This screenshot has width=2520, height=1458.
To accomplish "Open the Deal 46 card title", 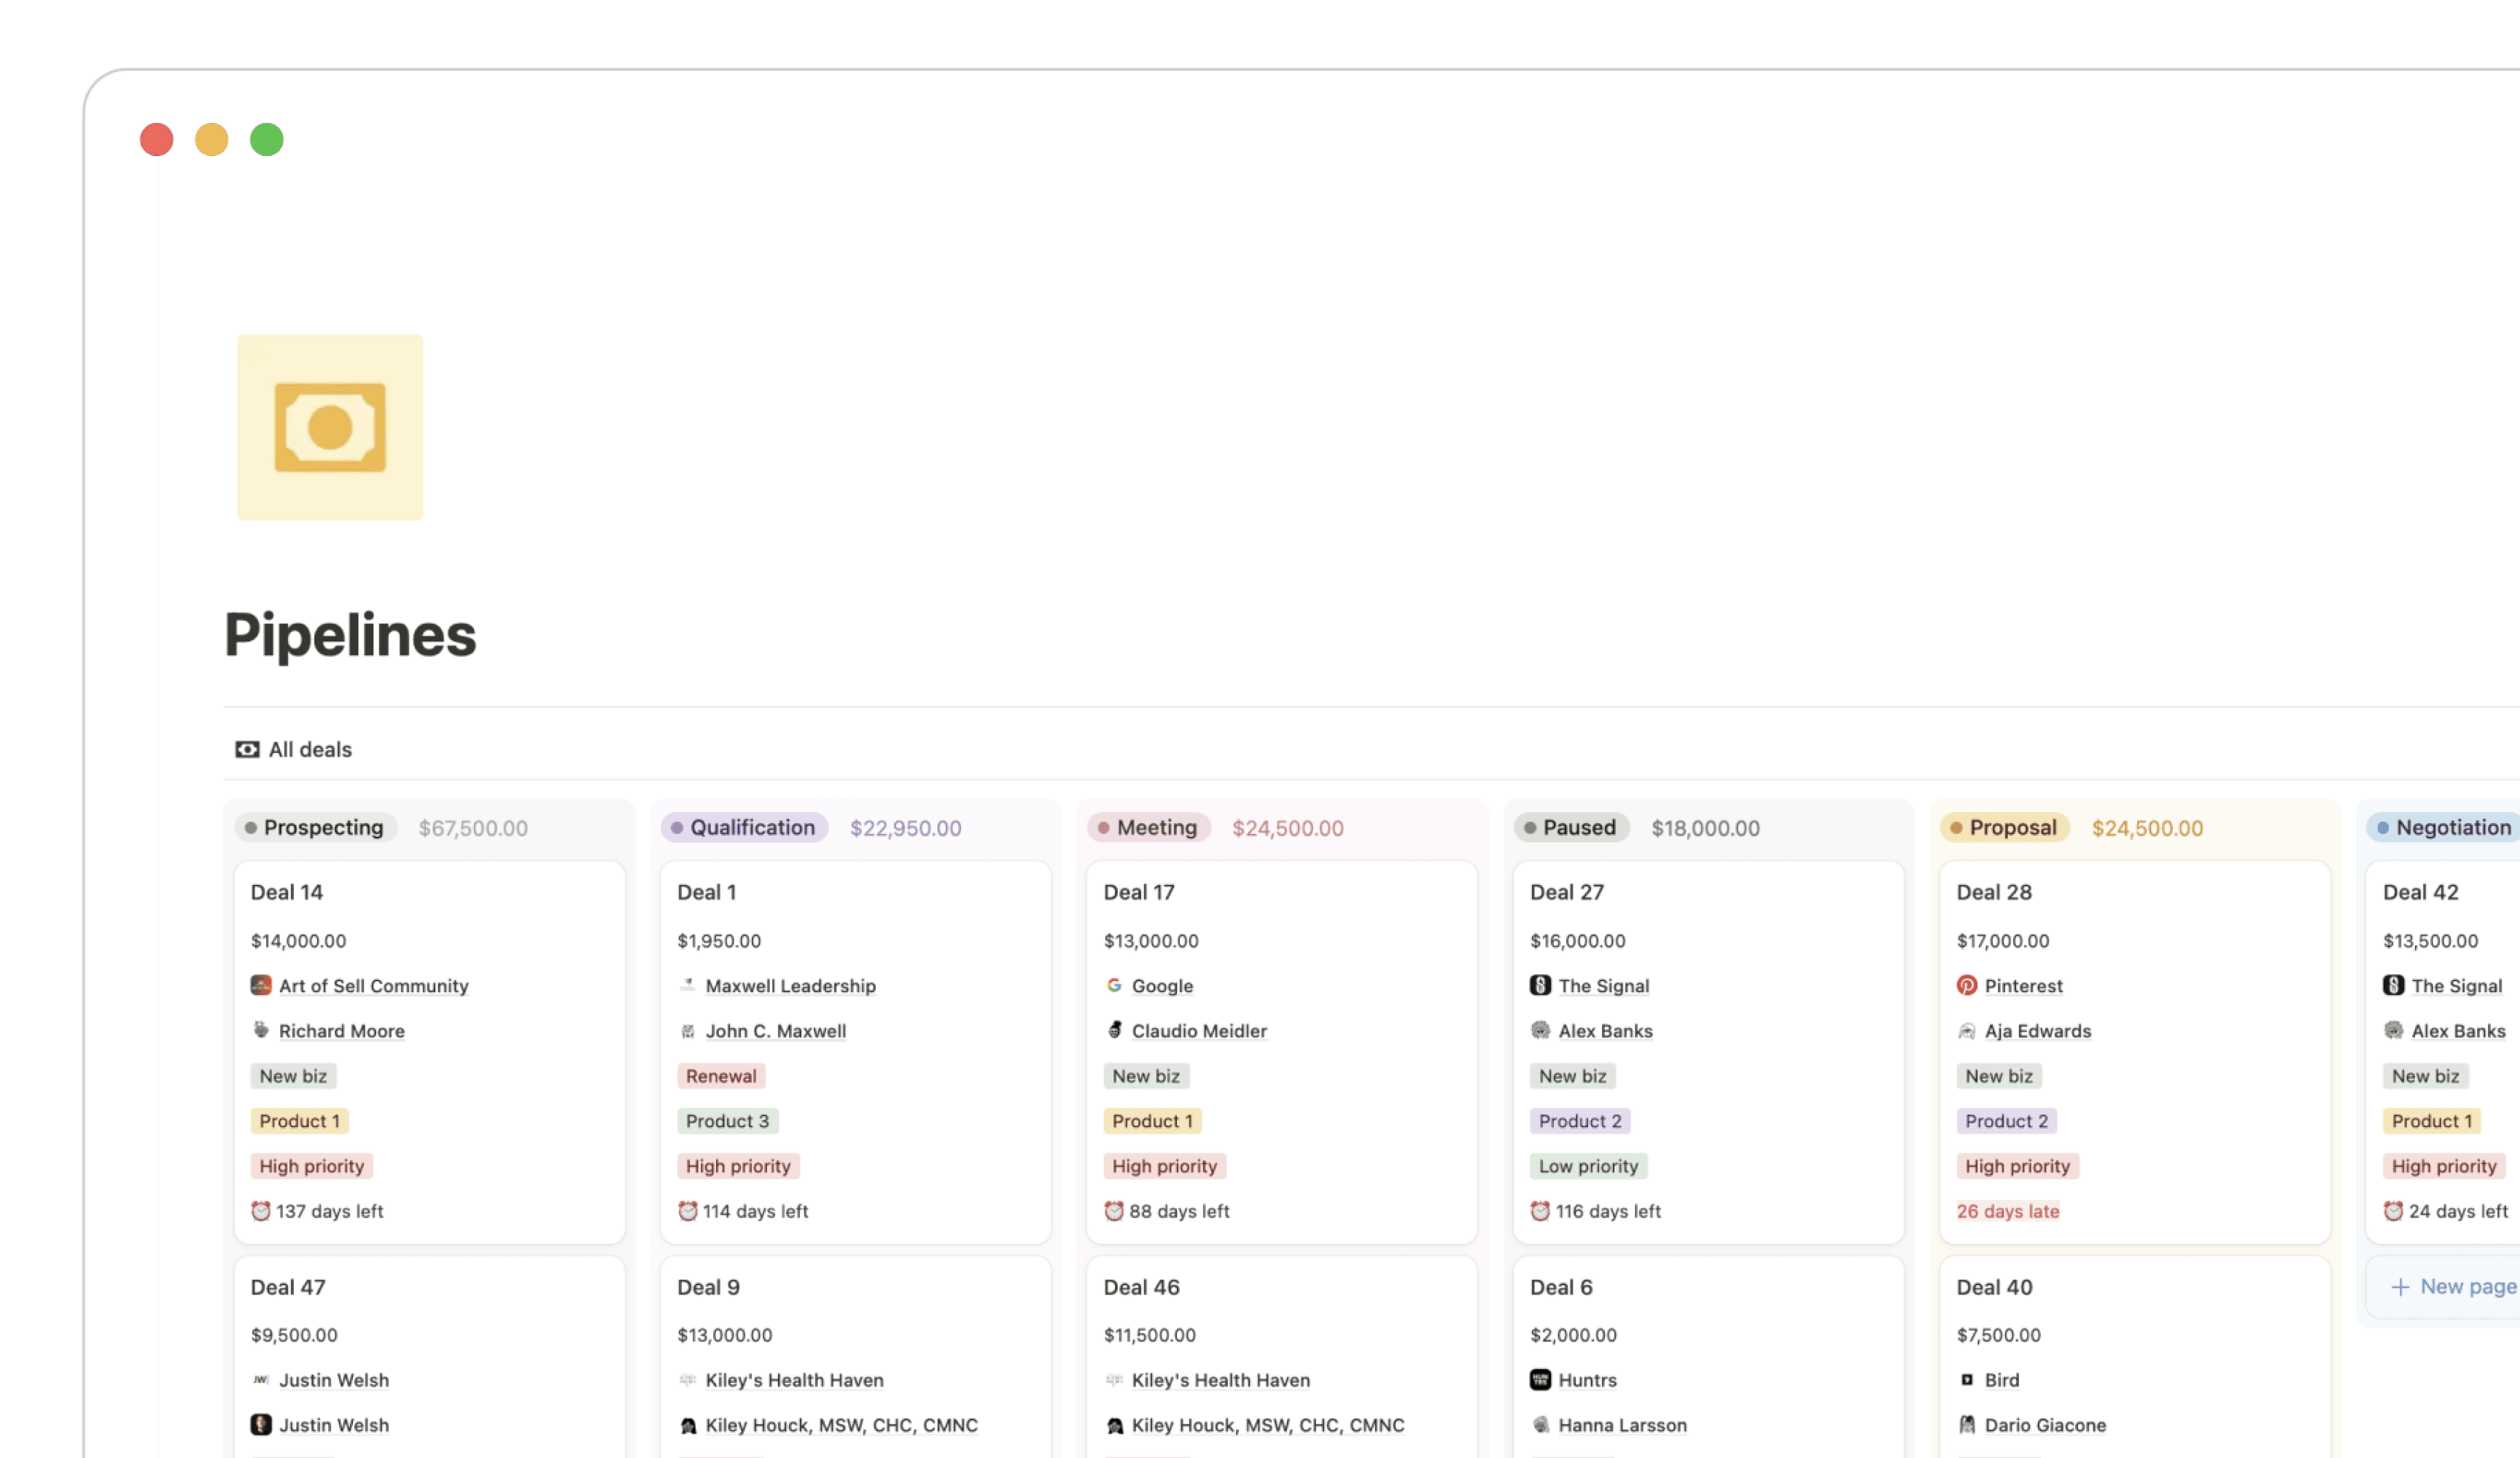I will (x=1142, y=1287).
